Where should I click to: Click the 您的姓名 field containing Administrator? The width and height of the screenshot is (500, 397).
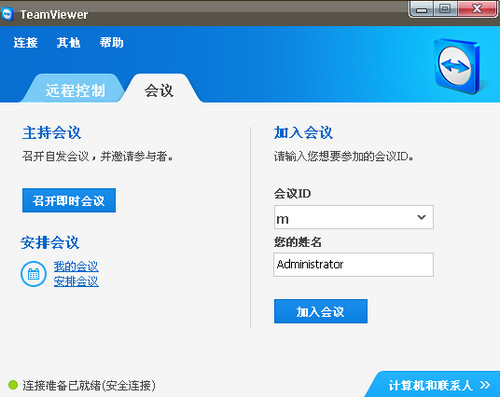click(x=354, y=265)
